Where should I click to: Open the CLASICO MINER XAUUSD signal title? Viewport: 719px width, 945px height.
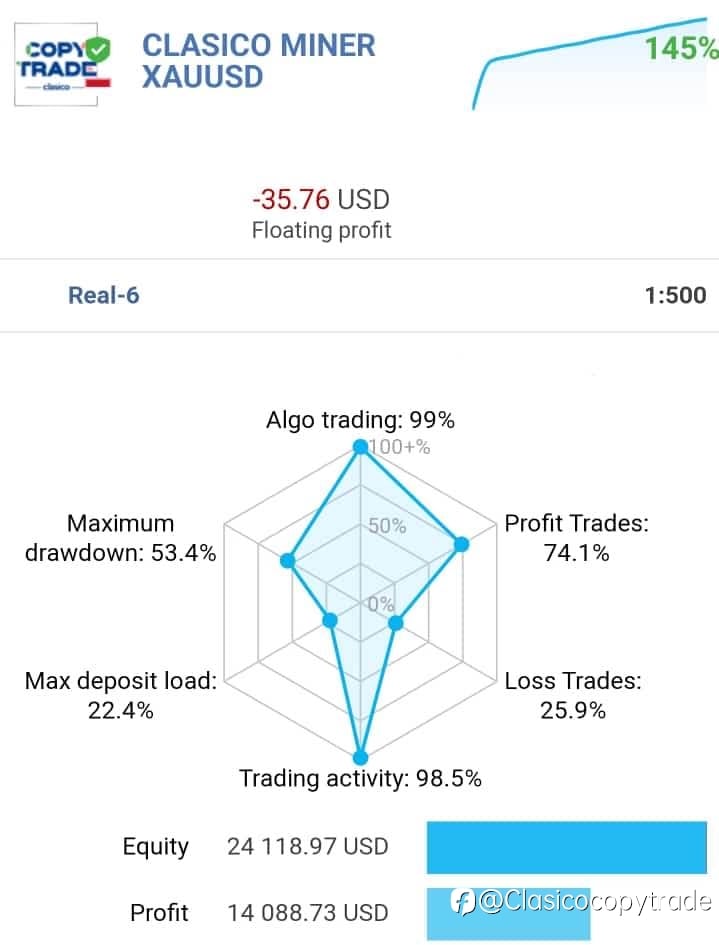(259, 61)
